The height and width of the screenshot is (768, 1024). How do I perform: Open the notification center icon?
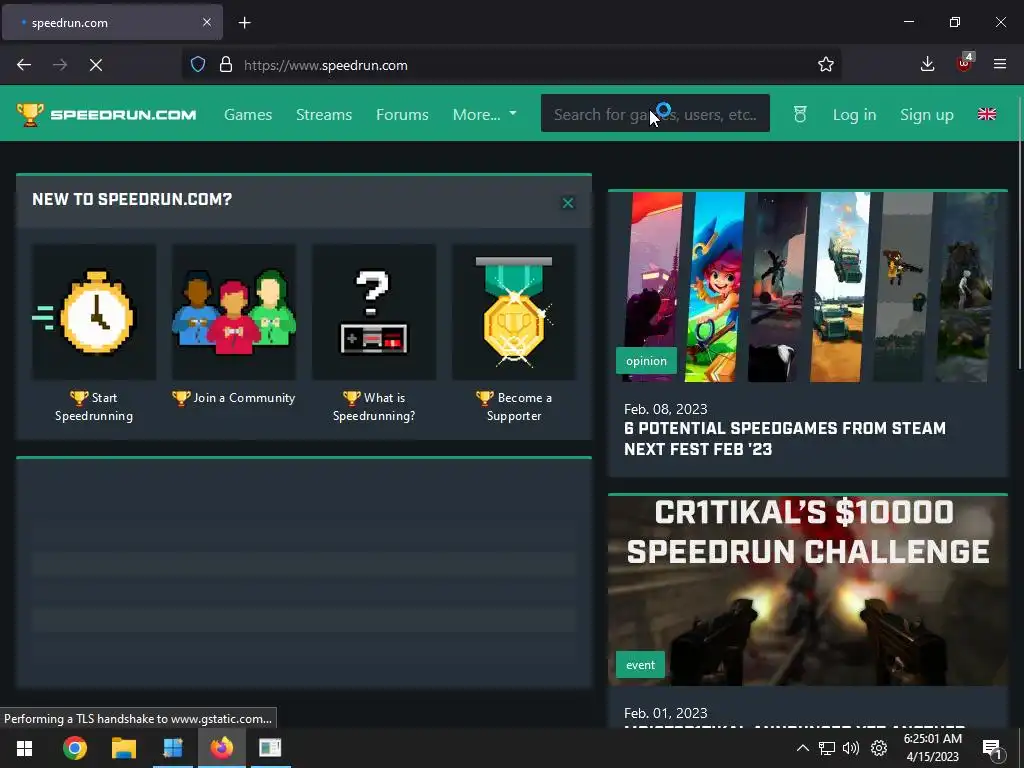(992, 749)
